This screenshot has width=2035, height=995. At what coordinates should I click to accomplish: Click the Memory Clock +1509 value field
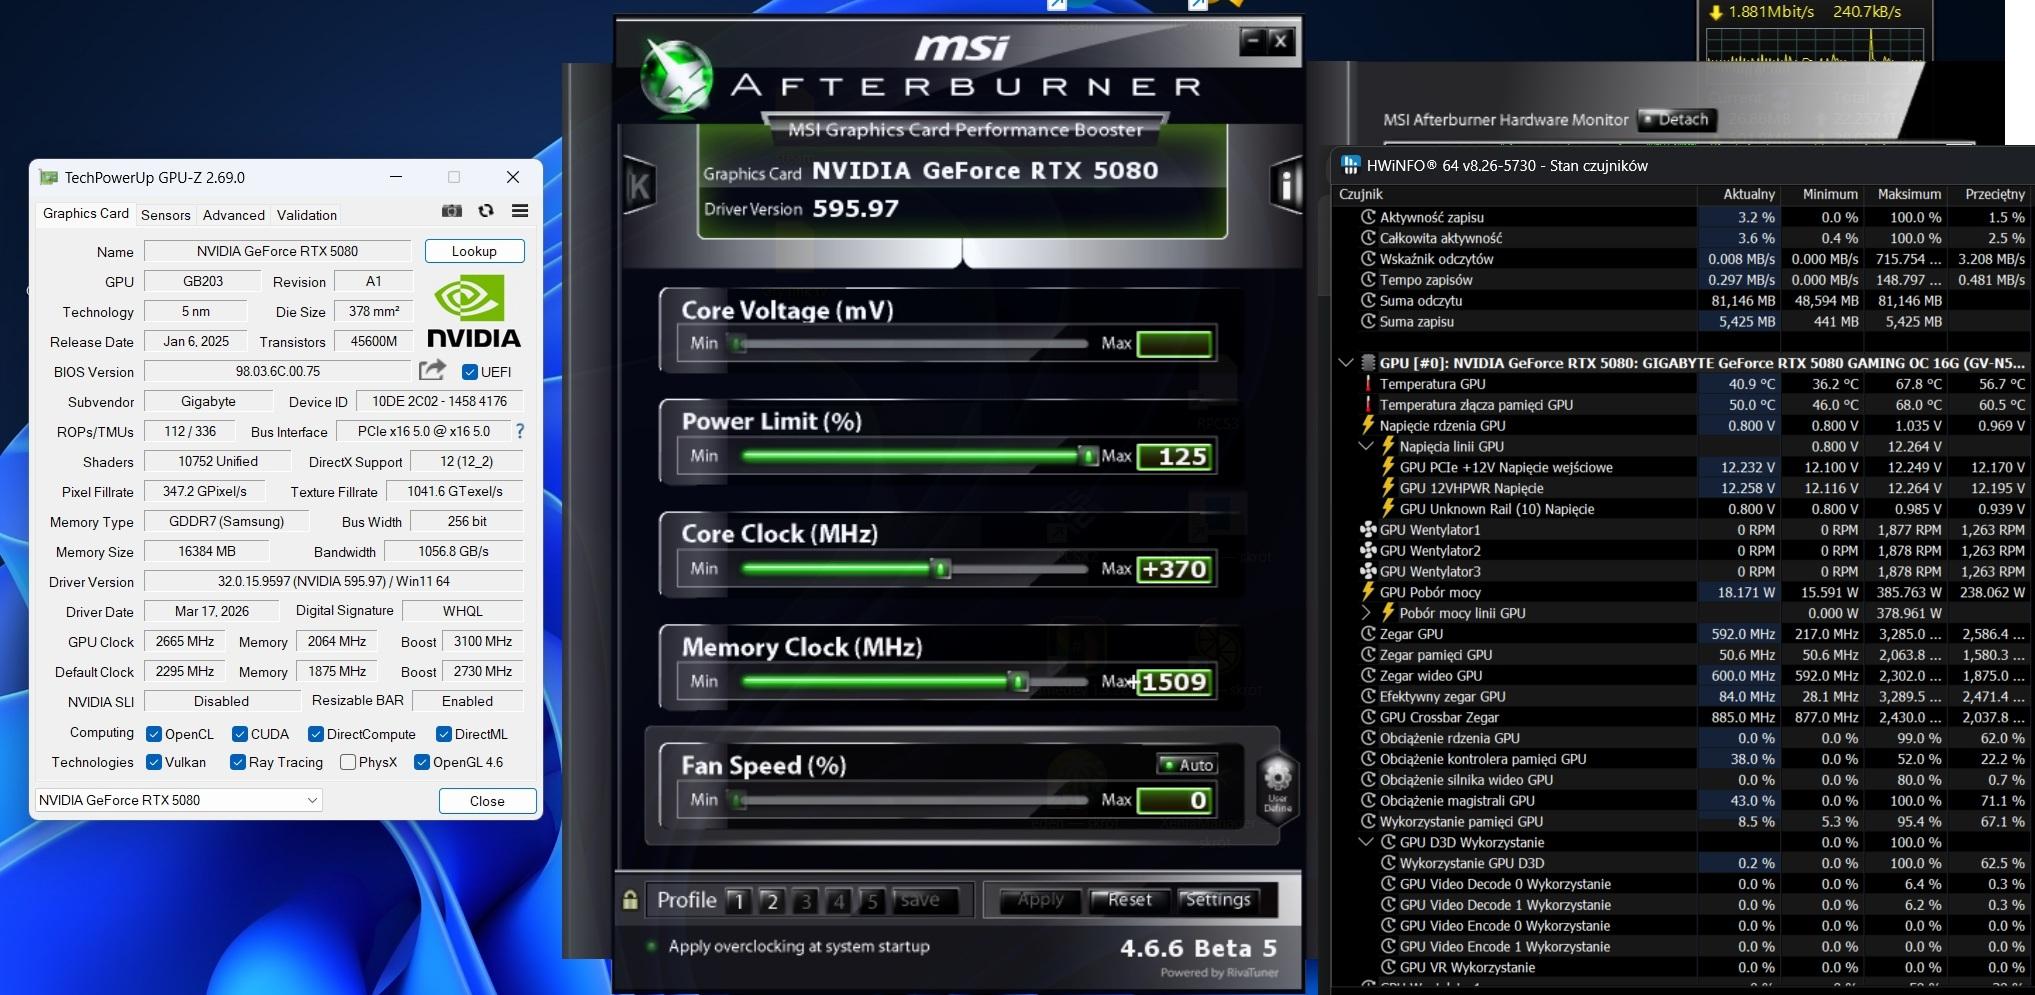[1175, 682]
